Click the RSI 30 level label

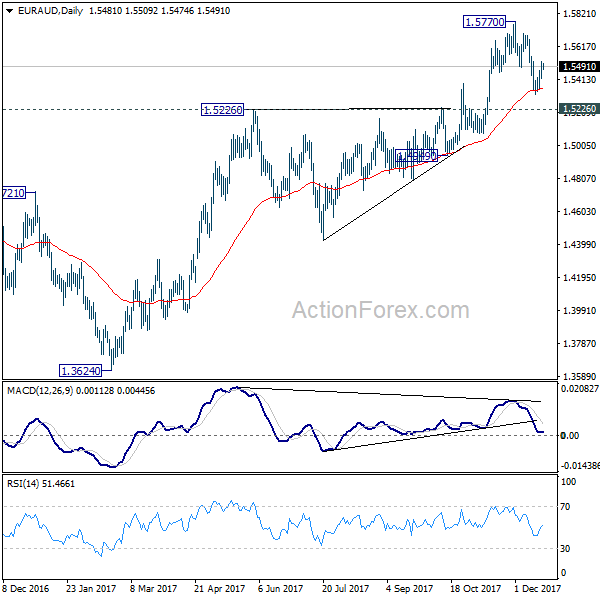click(565, 548)
